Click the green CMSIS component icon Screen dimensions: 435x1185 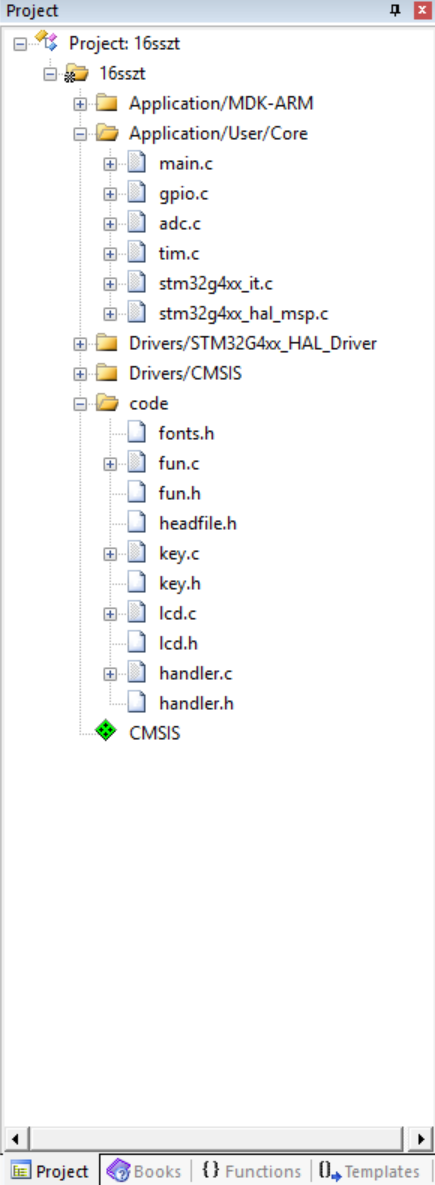pyautogui.click(x=106, y=732)
